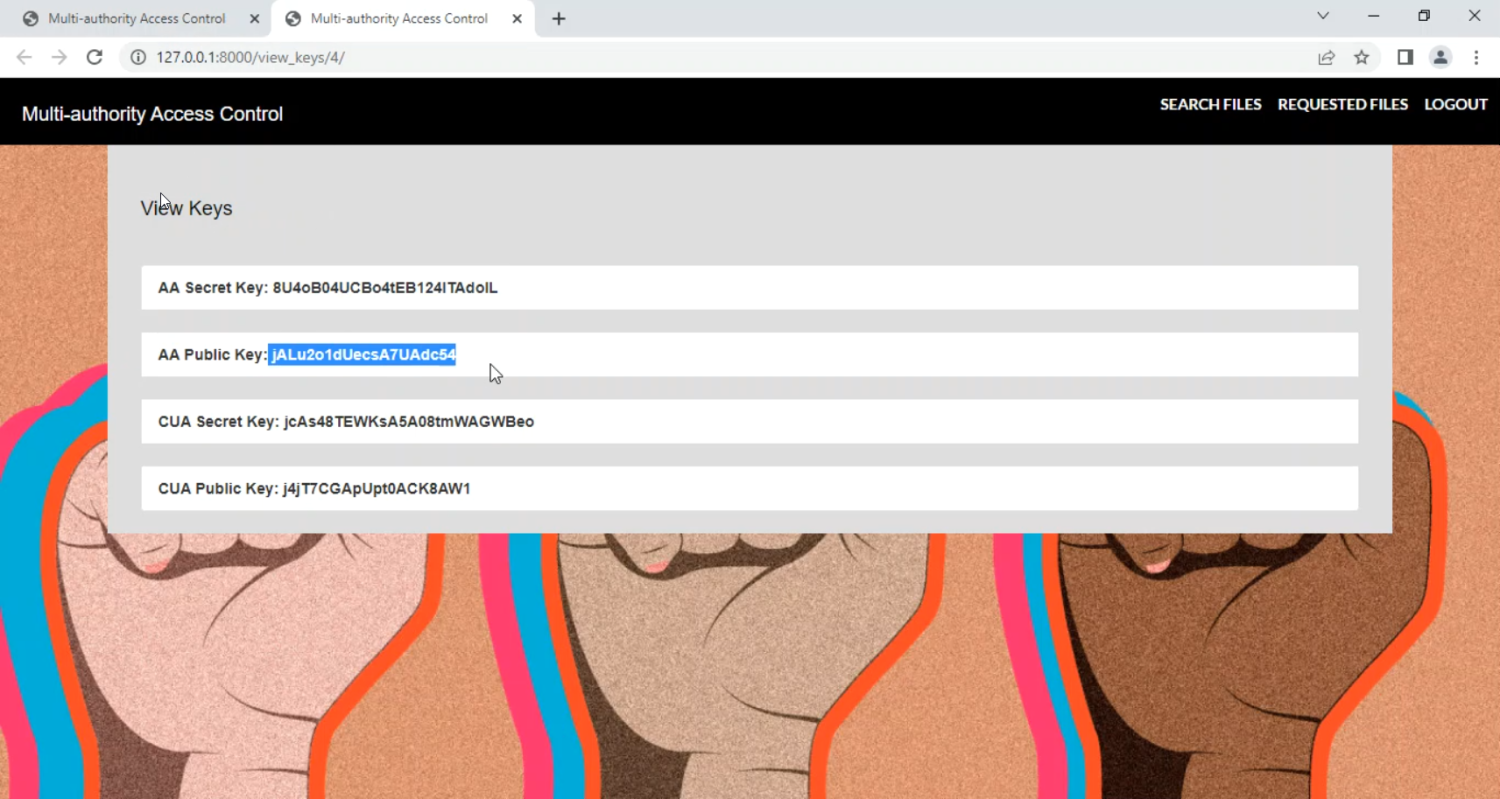Open the Chrome profile avatar
Viewport: 1500px width, 799px height.
pos(1440,57)
